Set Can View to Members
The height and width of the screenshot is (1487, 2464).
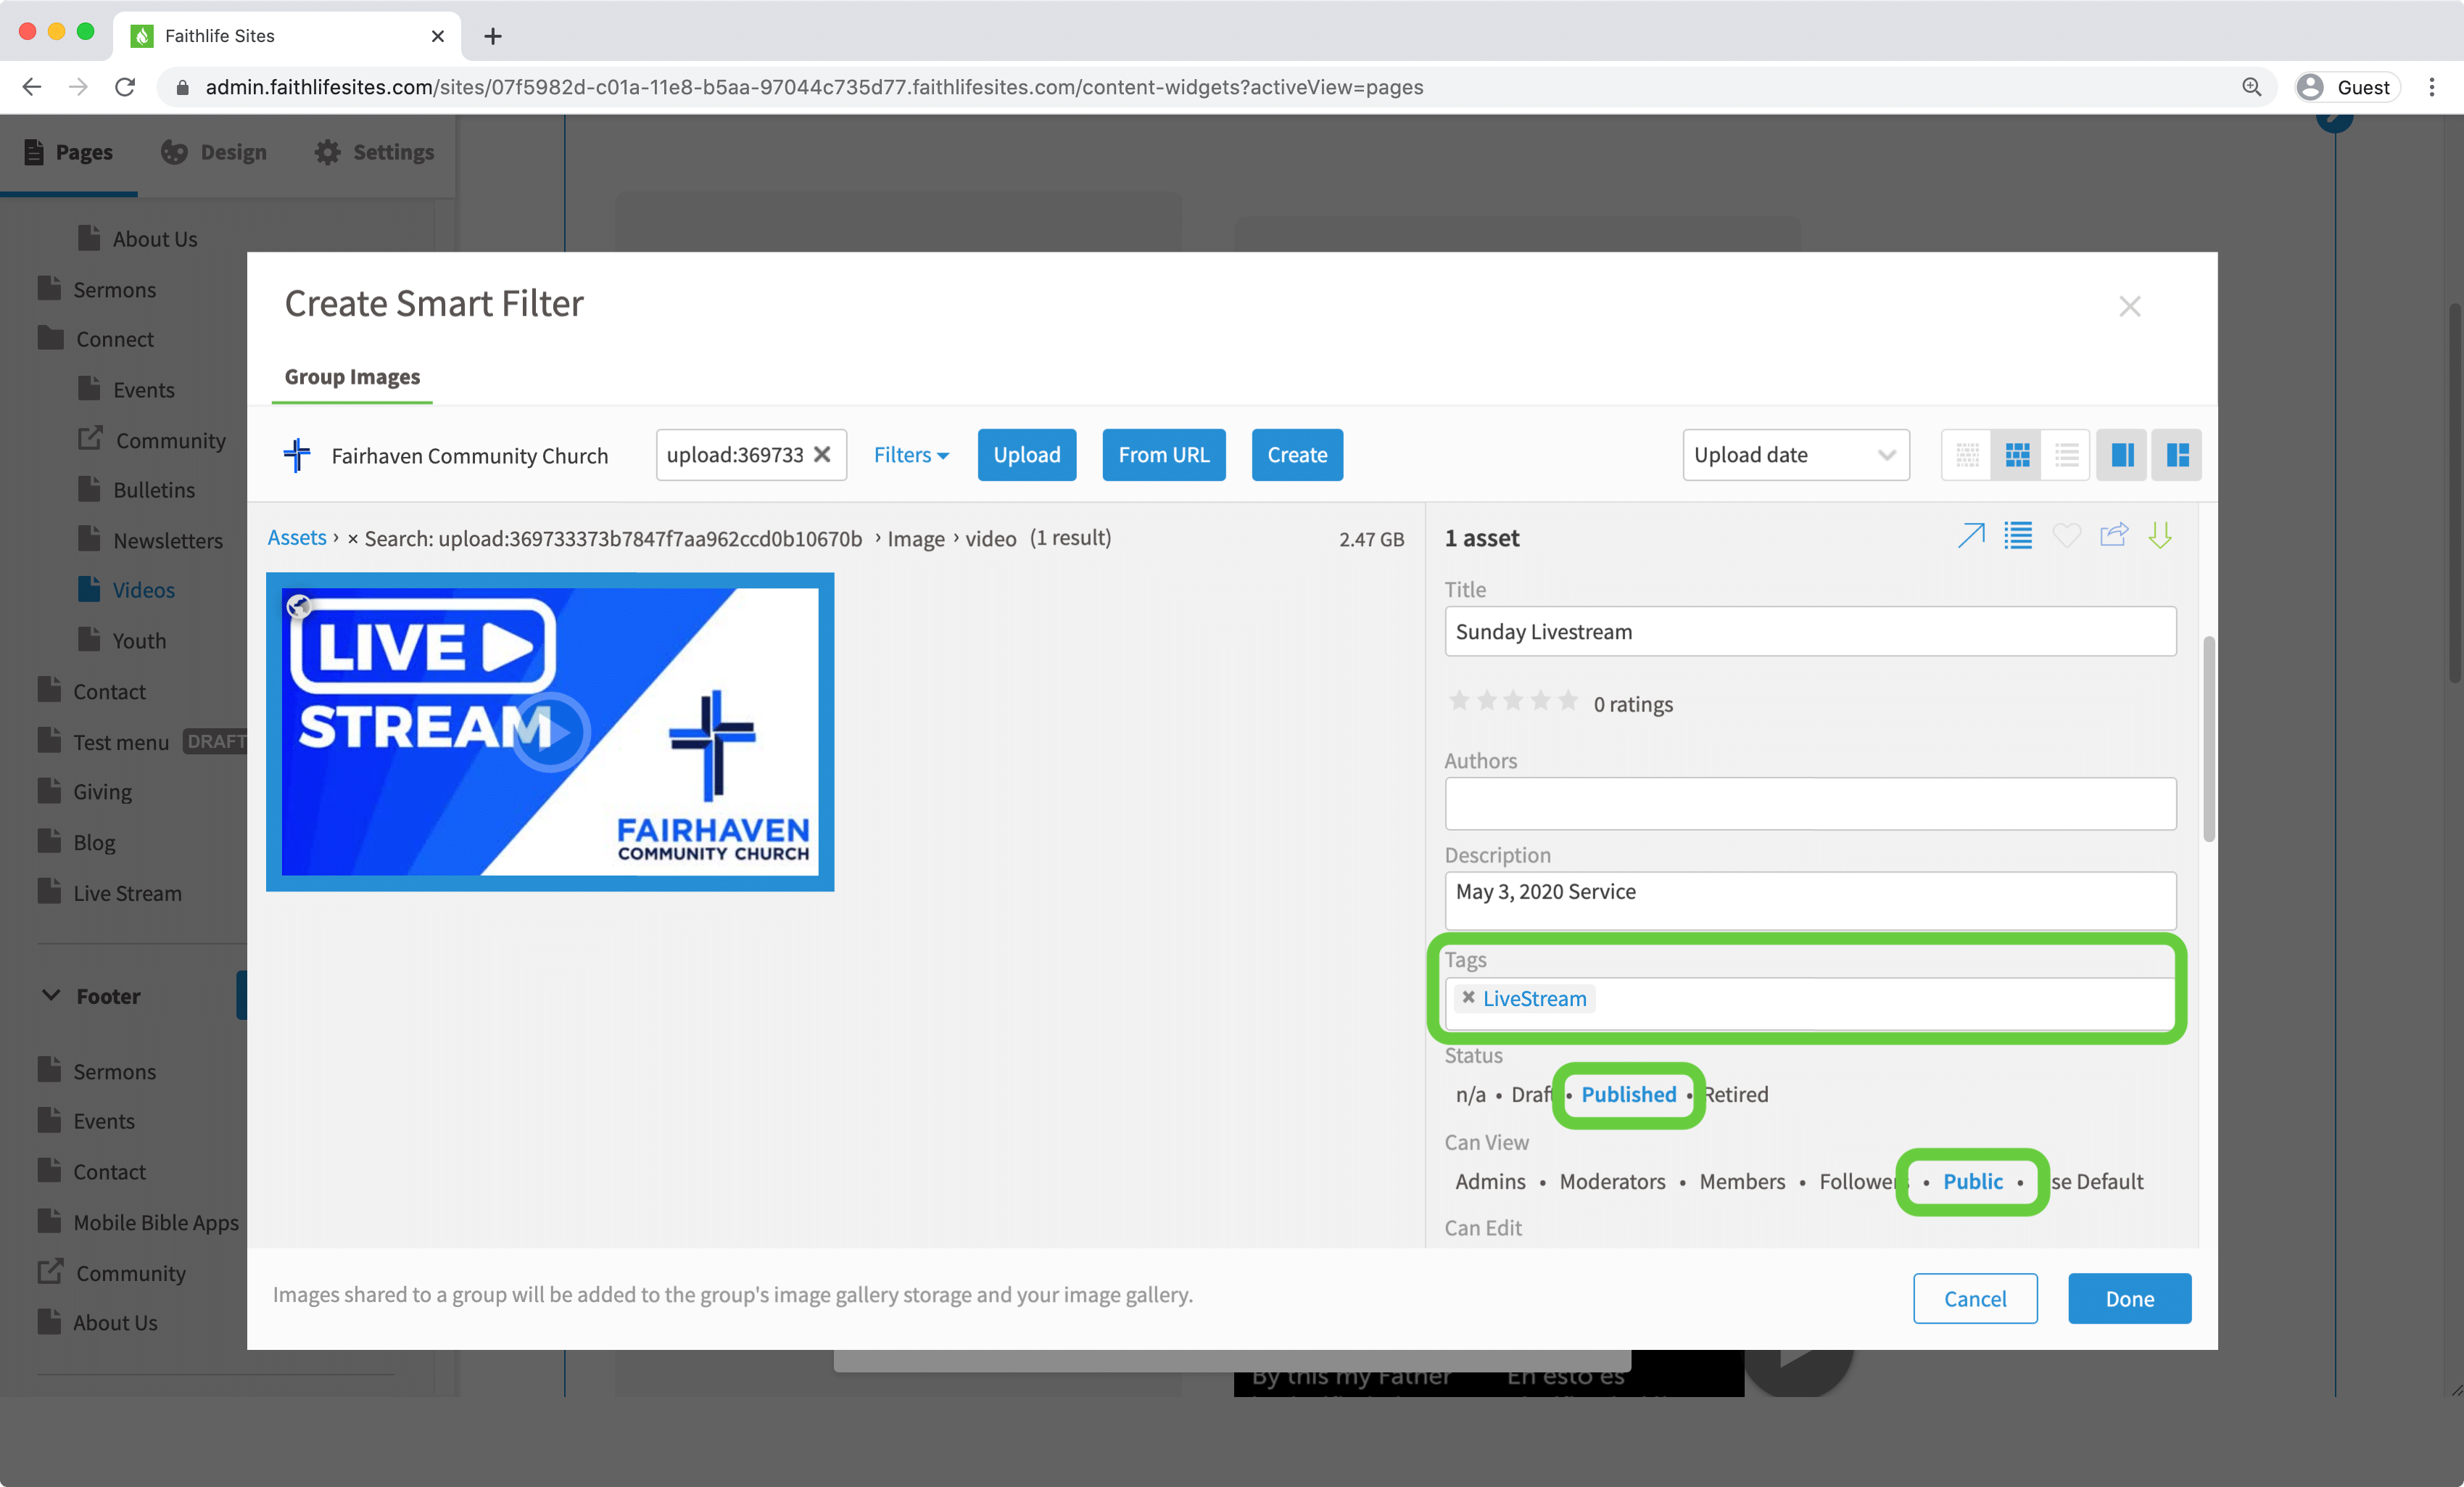(x=1742, y=1181)
